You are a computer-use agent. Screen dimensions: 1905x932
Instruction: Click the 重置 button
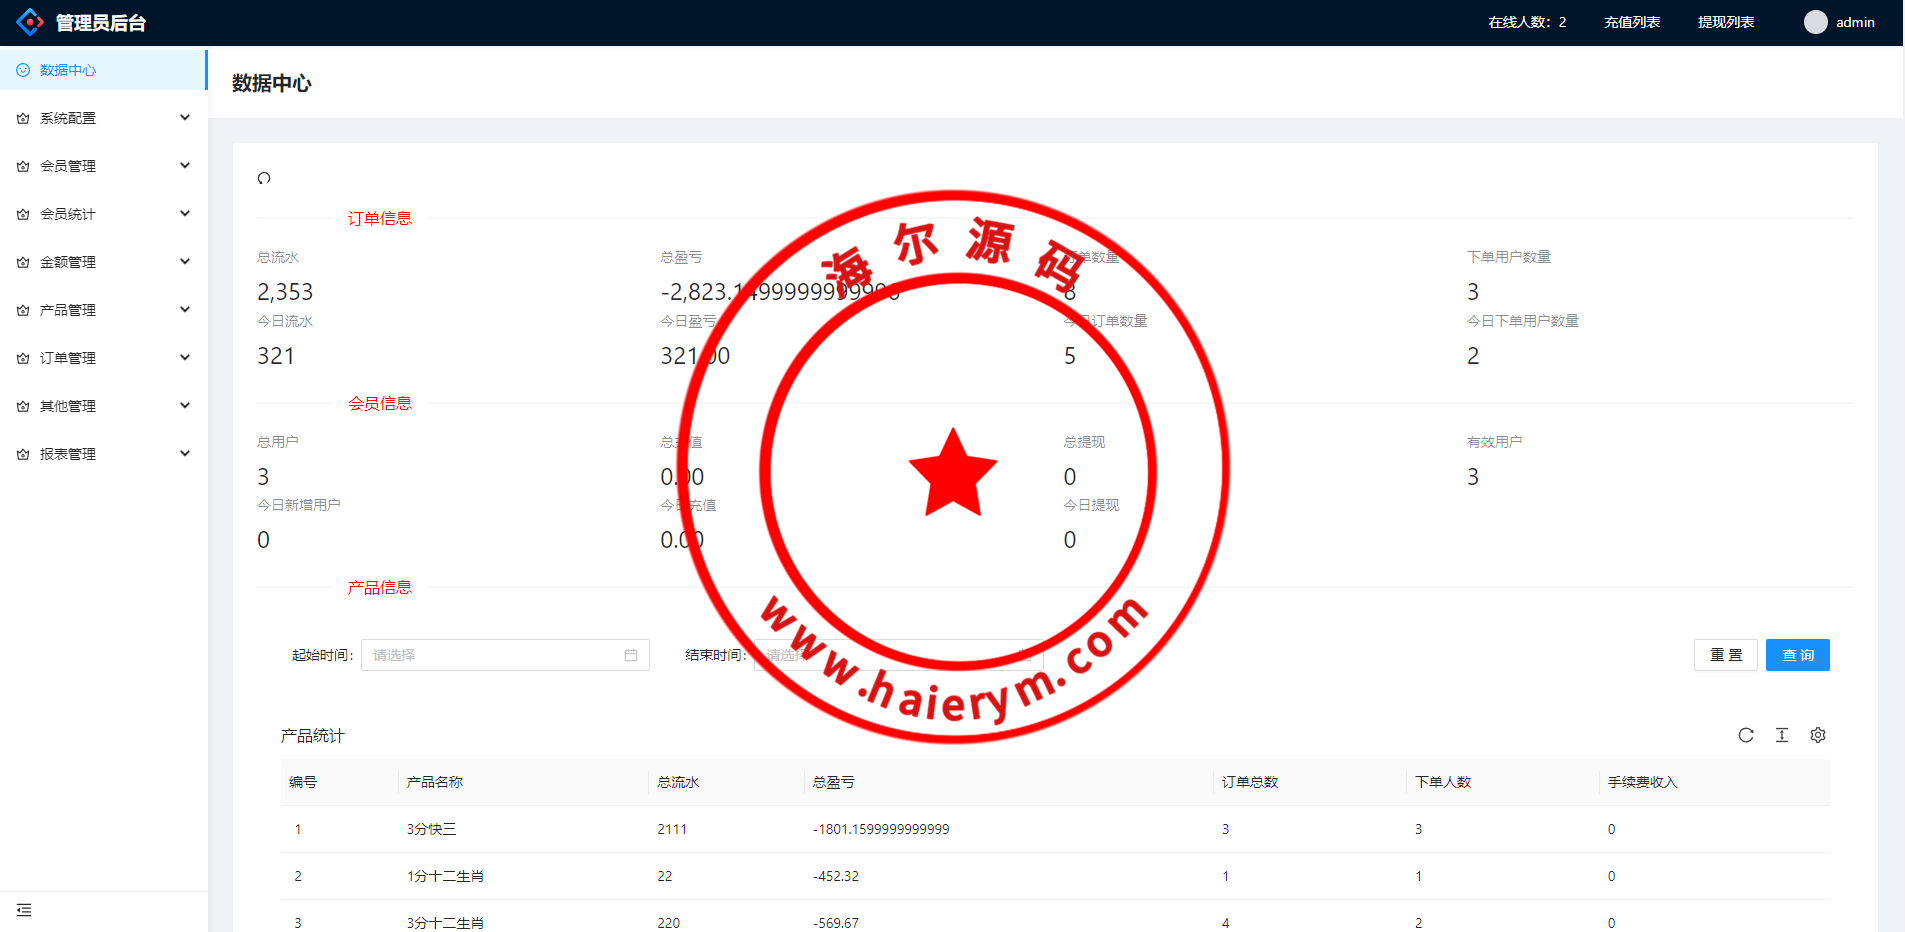coord(1725,655)
